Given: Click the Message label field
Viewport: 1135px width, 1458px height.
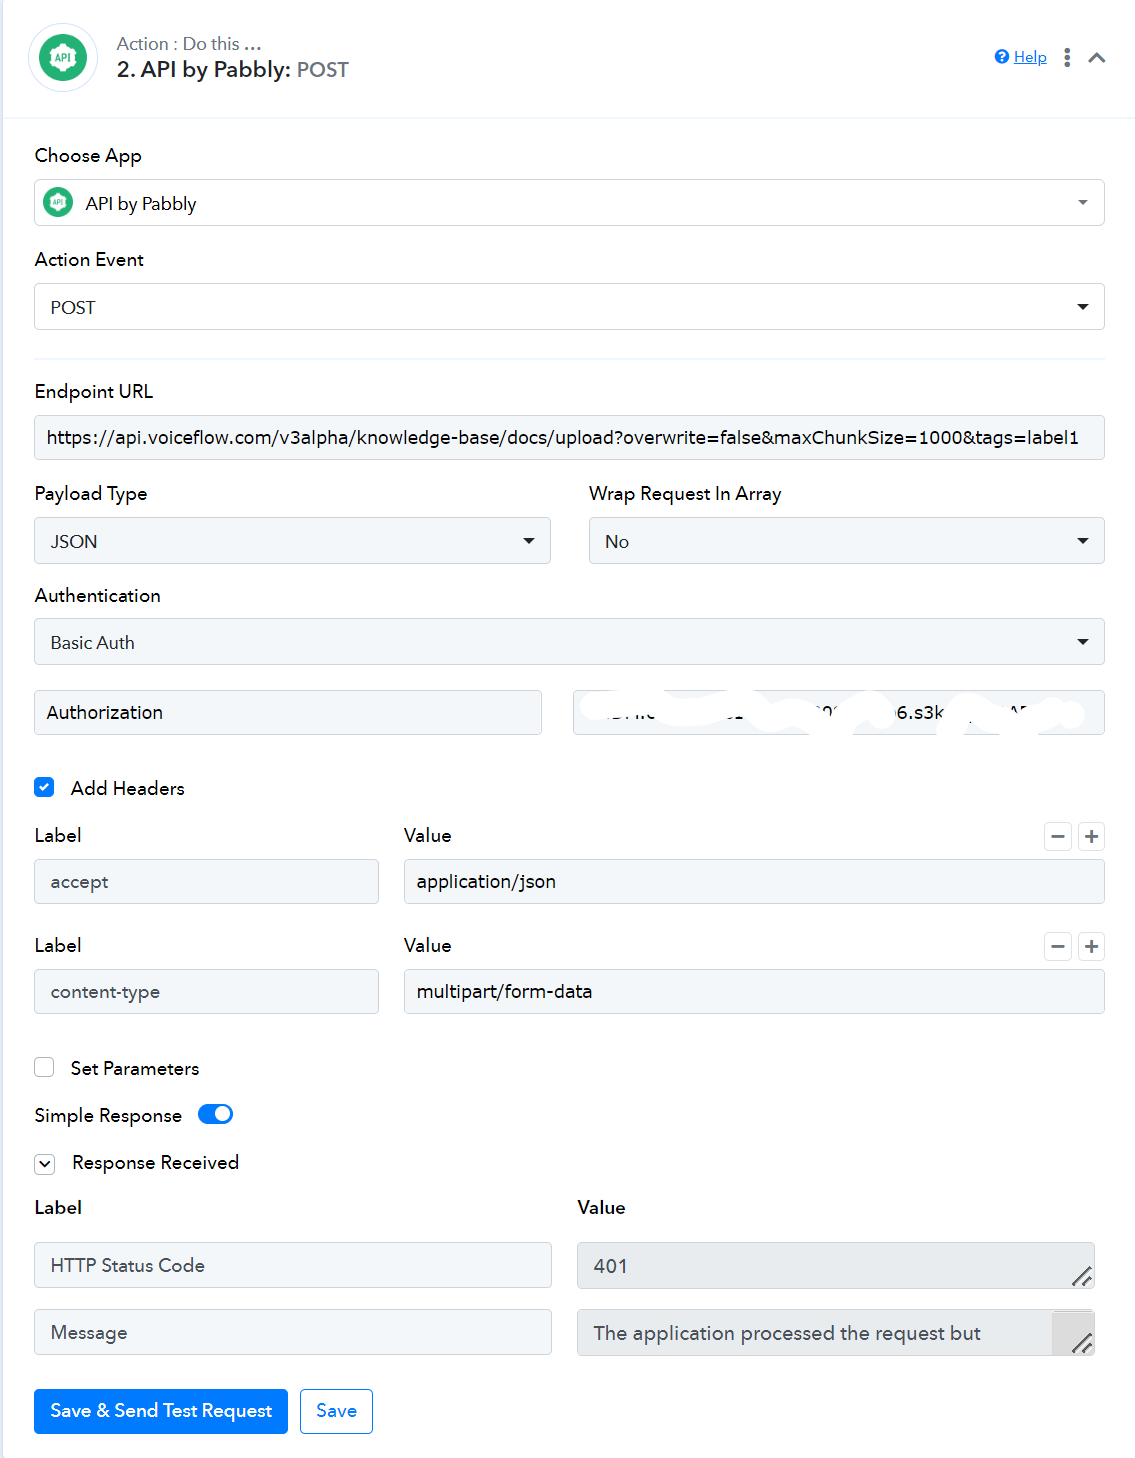Looking at the screenshot, I should point(293,1332).
